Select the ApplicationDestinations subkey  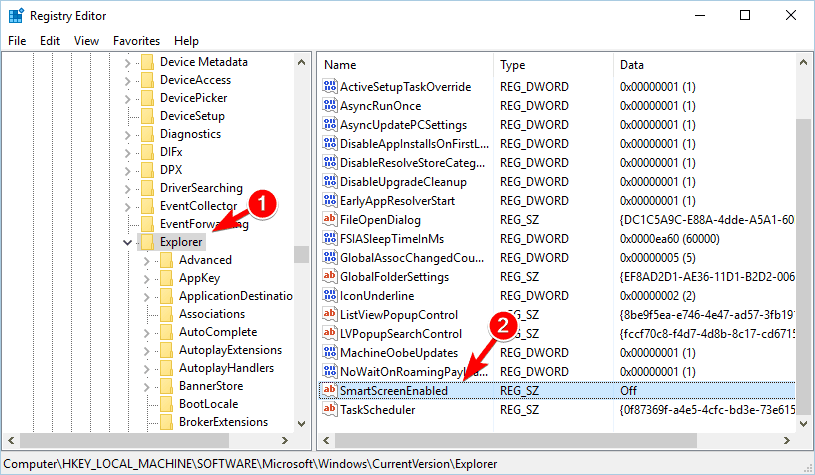pyautogui.click(x=235, y=296)
